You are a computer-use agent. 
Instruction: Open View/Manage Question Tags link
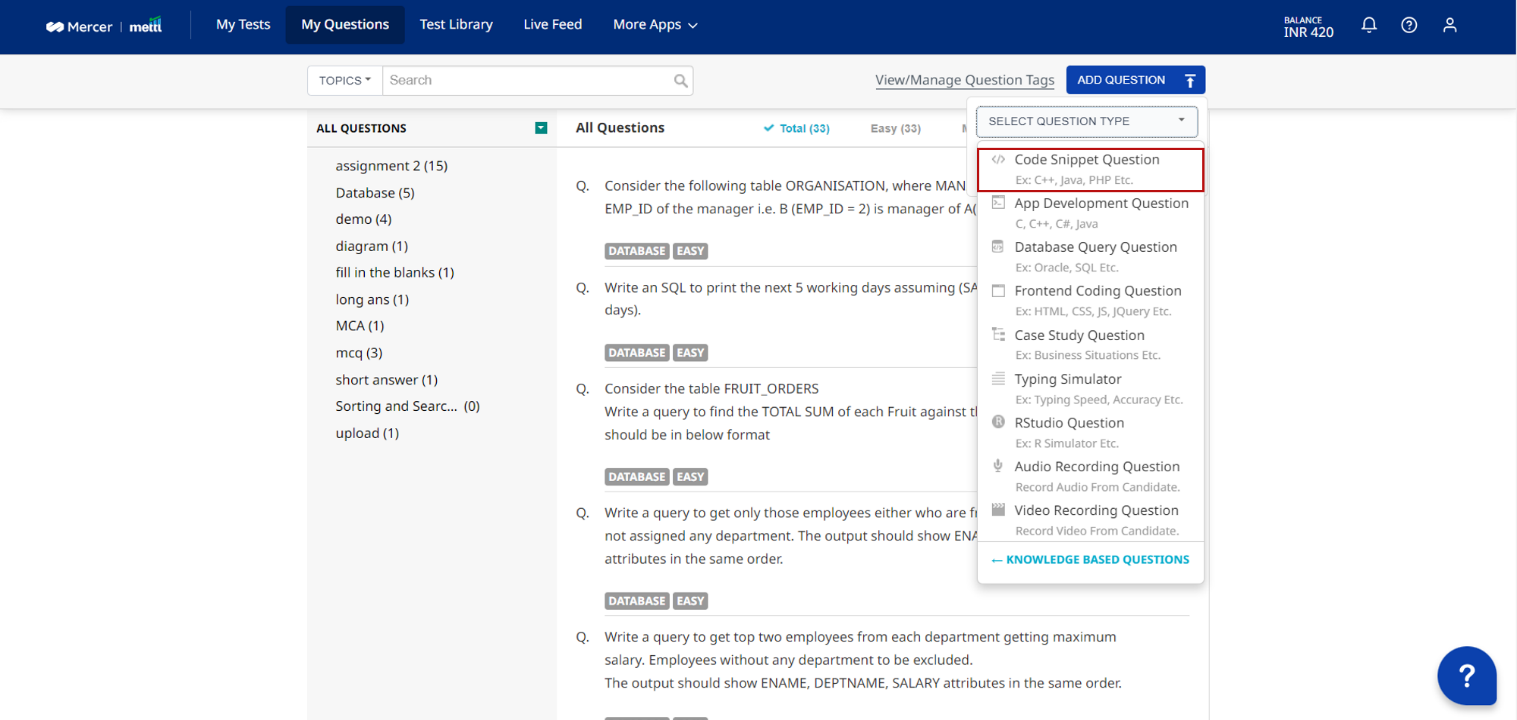[964, 80]
